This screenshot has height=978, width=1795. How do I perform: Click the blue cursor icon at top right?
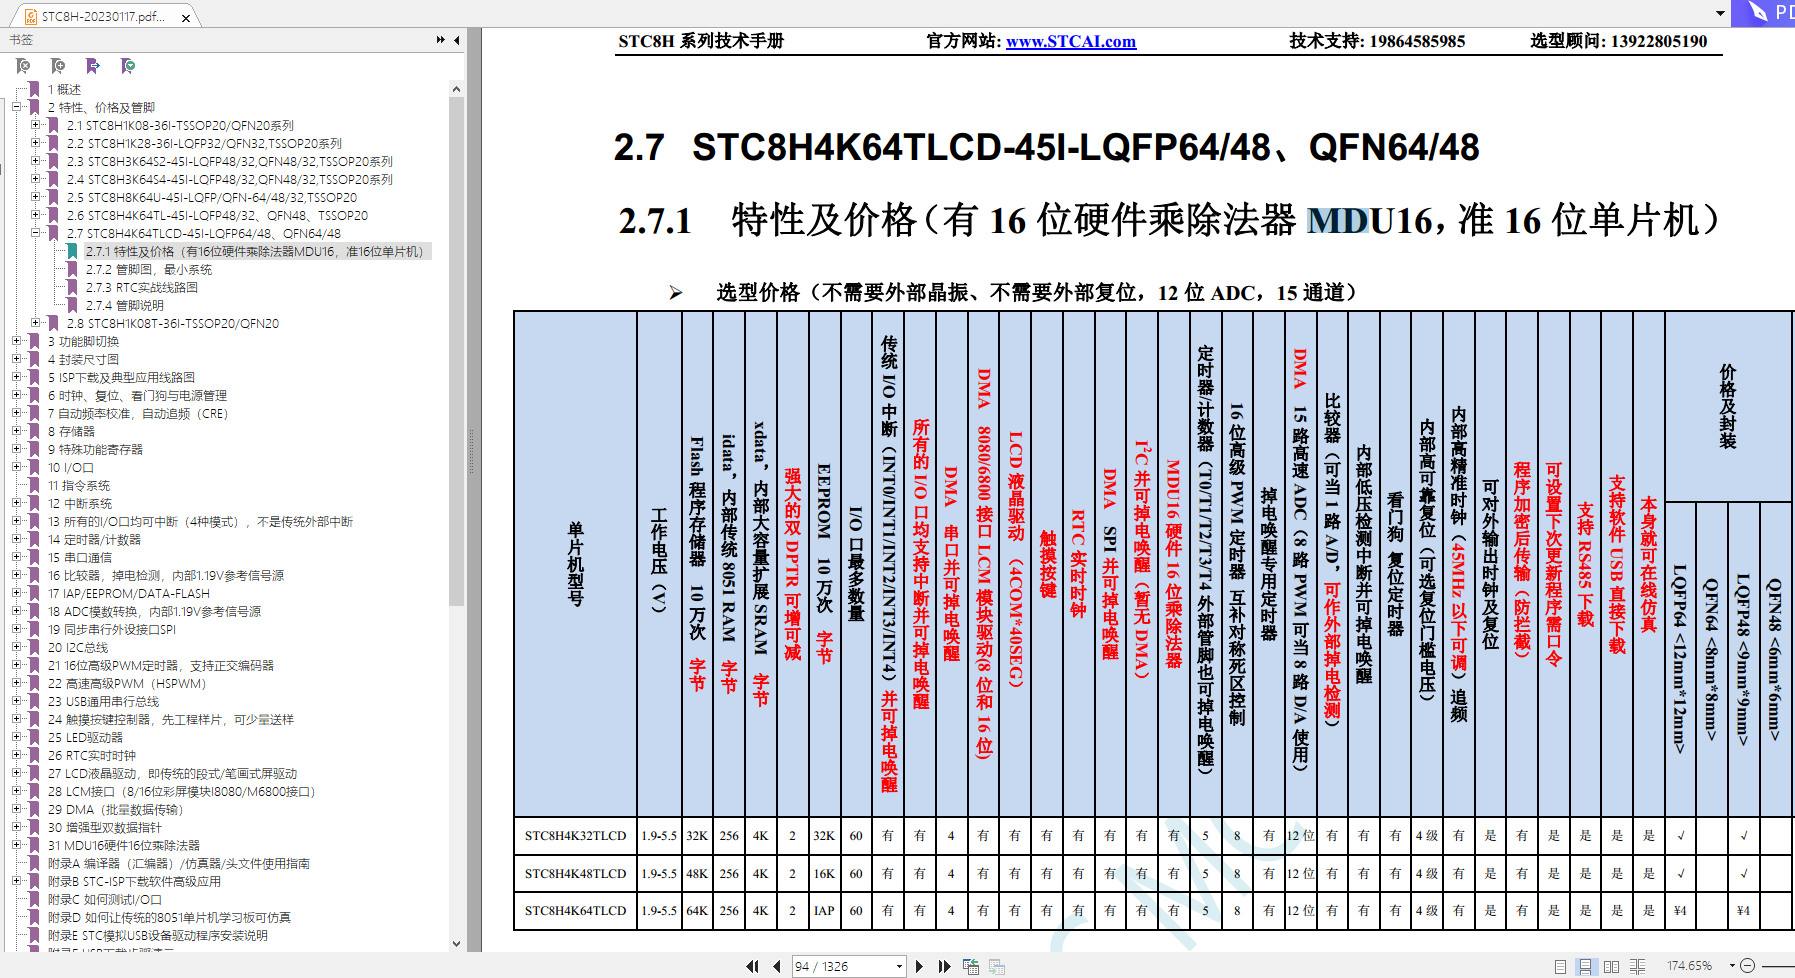[1757, 13]
